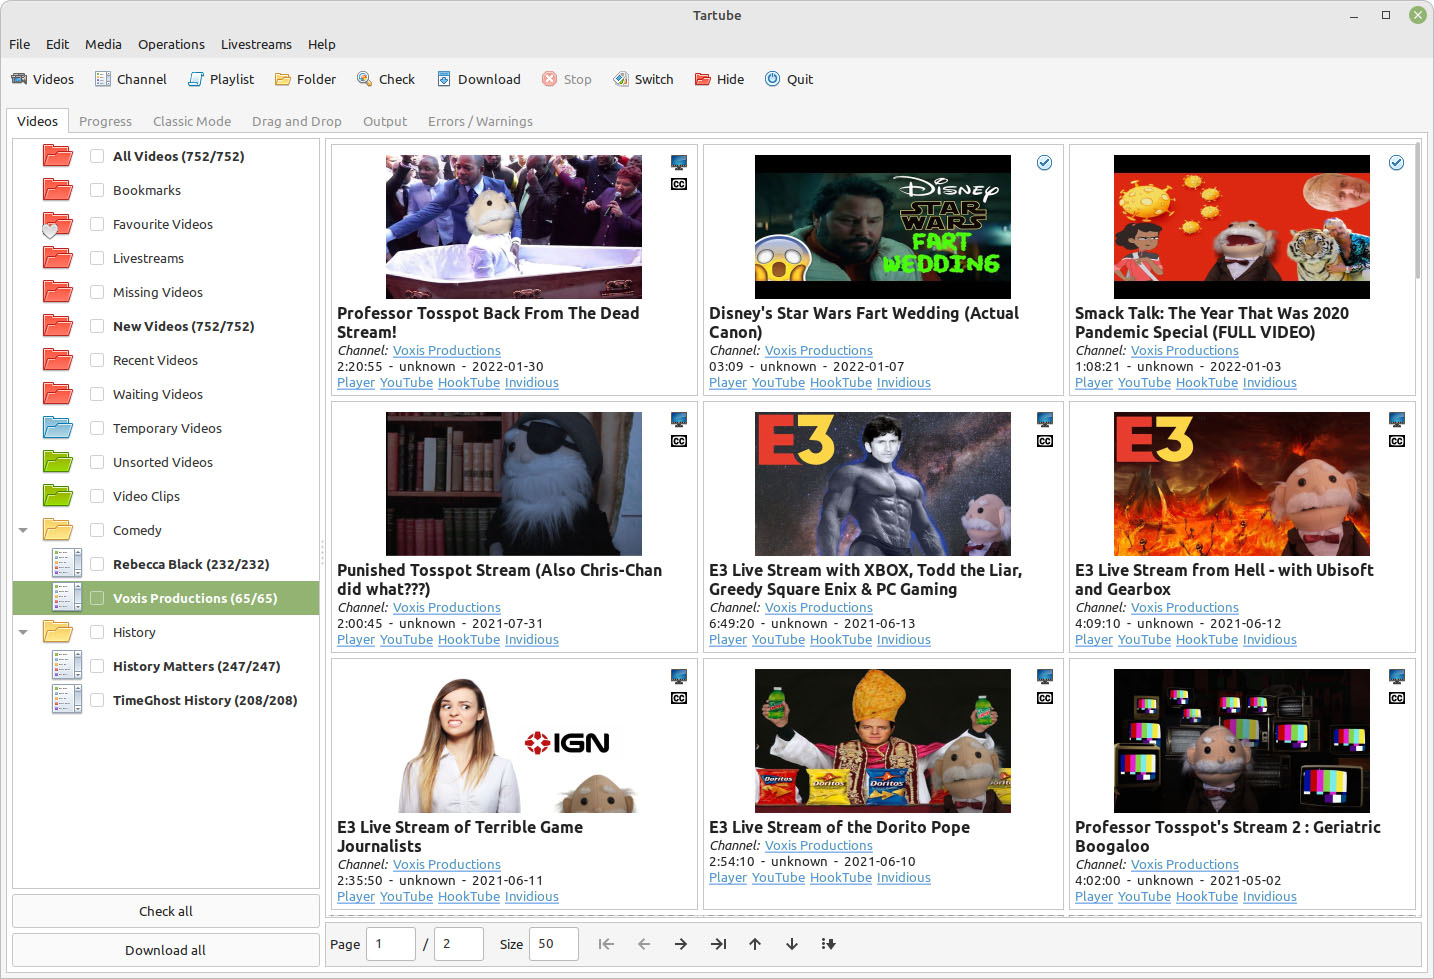Open Invidious link for E3 Dorito Pope video
This screenshot has height=979, width=1434.
tap(904, 878)
